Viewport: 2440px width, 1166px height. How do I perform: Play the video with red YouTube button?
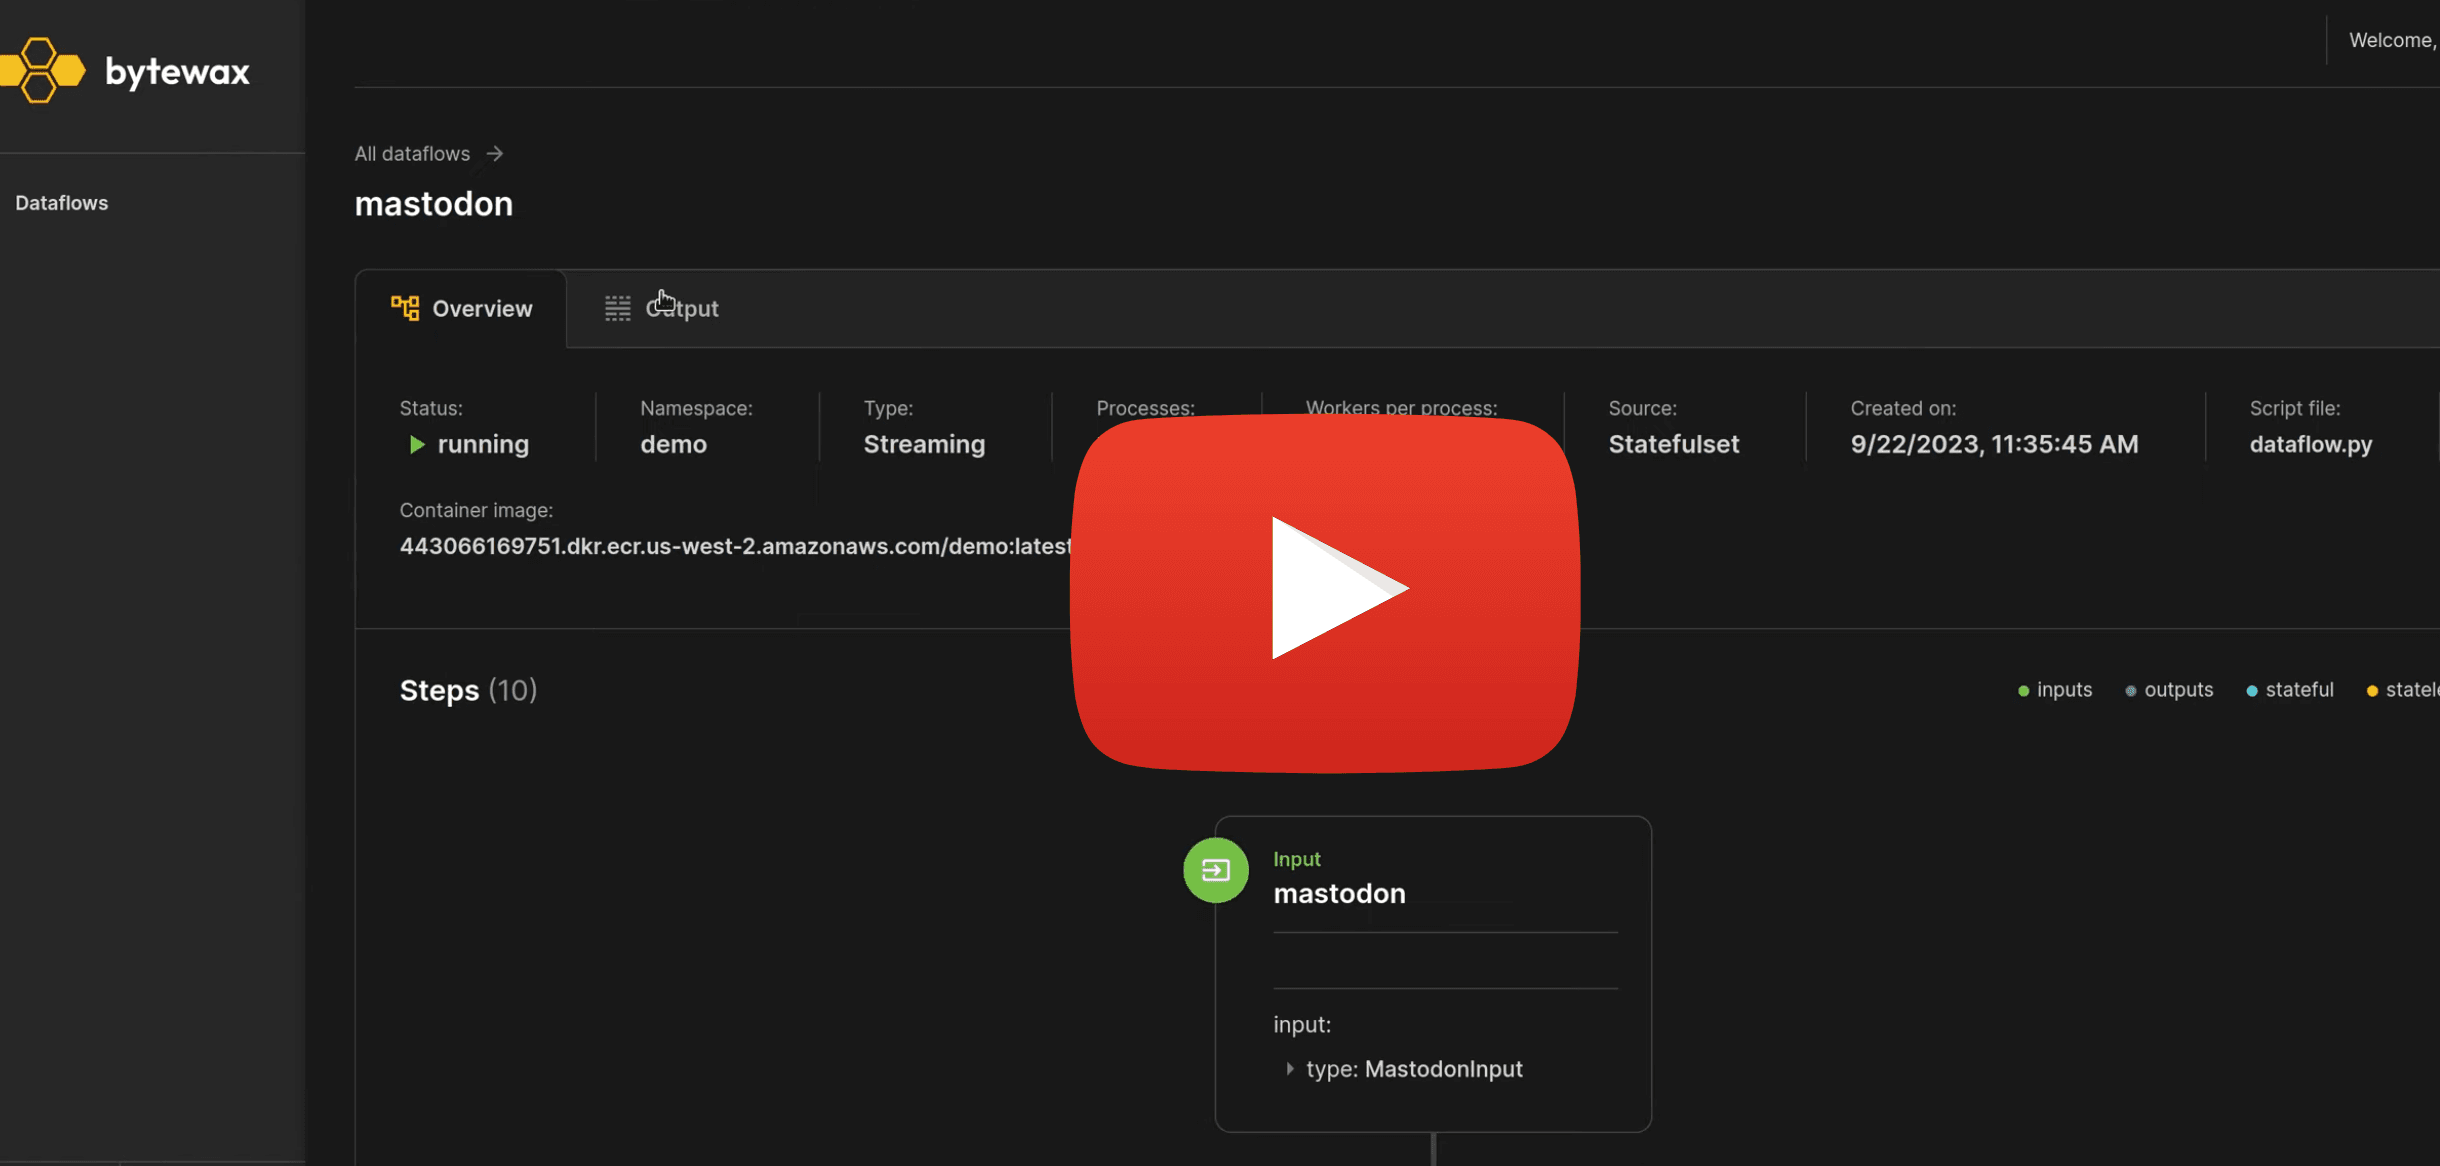1325,592
